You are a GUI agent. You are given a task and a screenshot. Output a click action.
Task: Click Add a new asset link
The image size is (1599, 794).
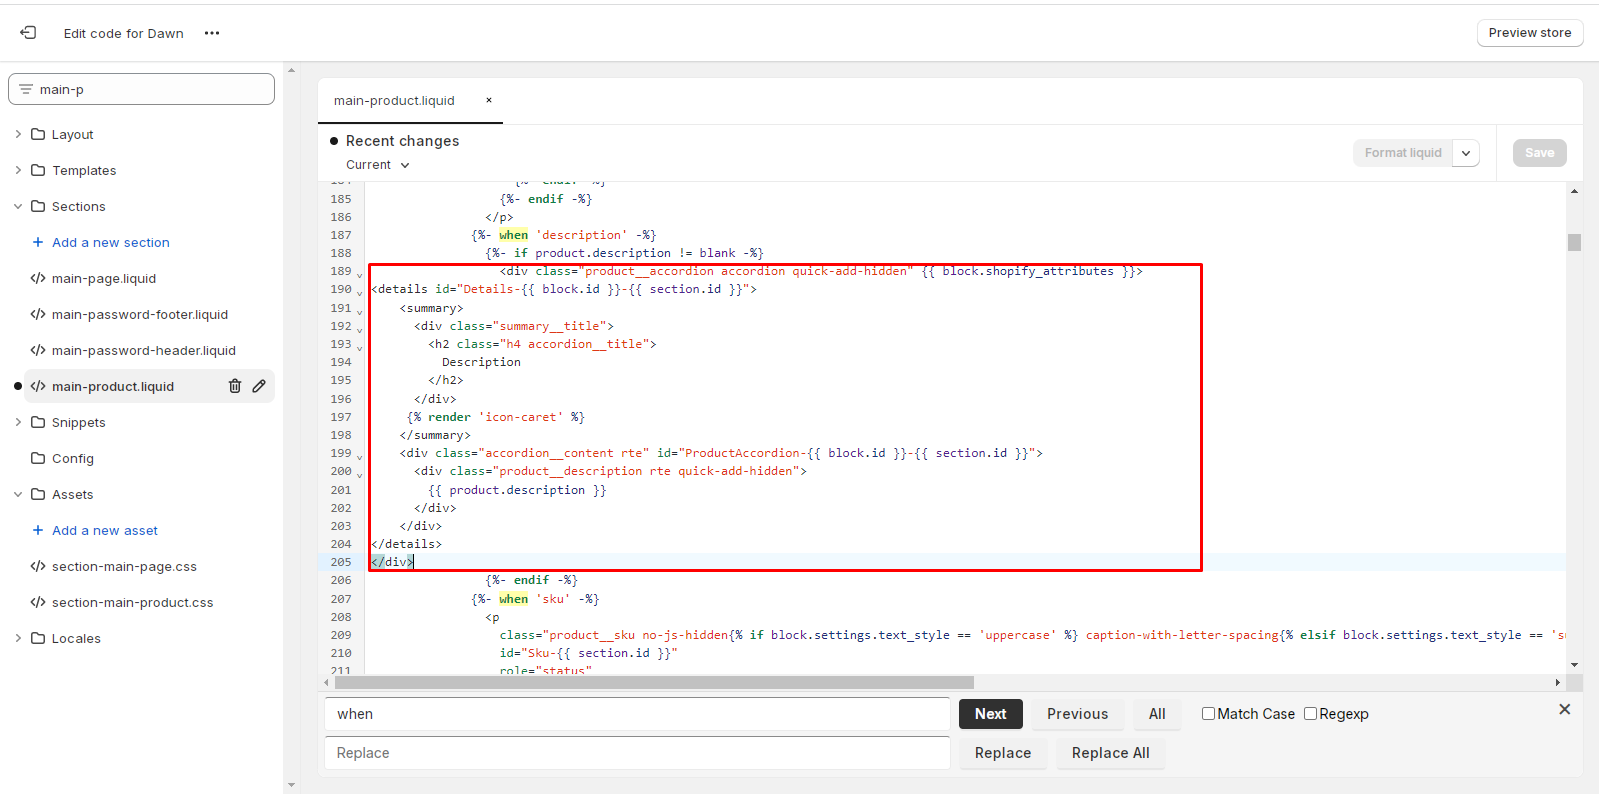pyautogui.click(x=105, y=530)
